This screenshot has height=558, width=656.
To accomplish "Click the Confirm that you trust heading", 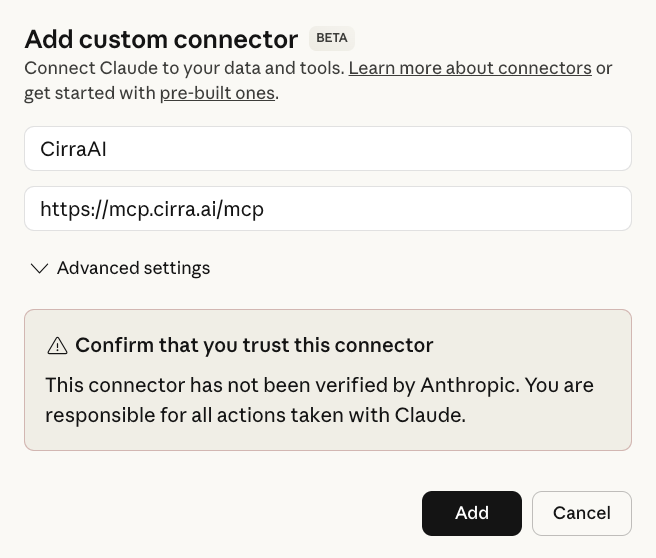I will click(254, 345).
